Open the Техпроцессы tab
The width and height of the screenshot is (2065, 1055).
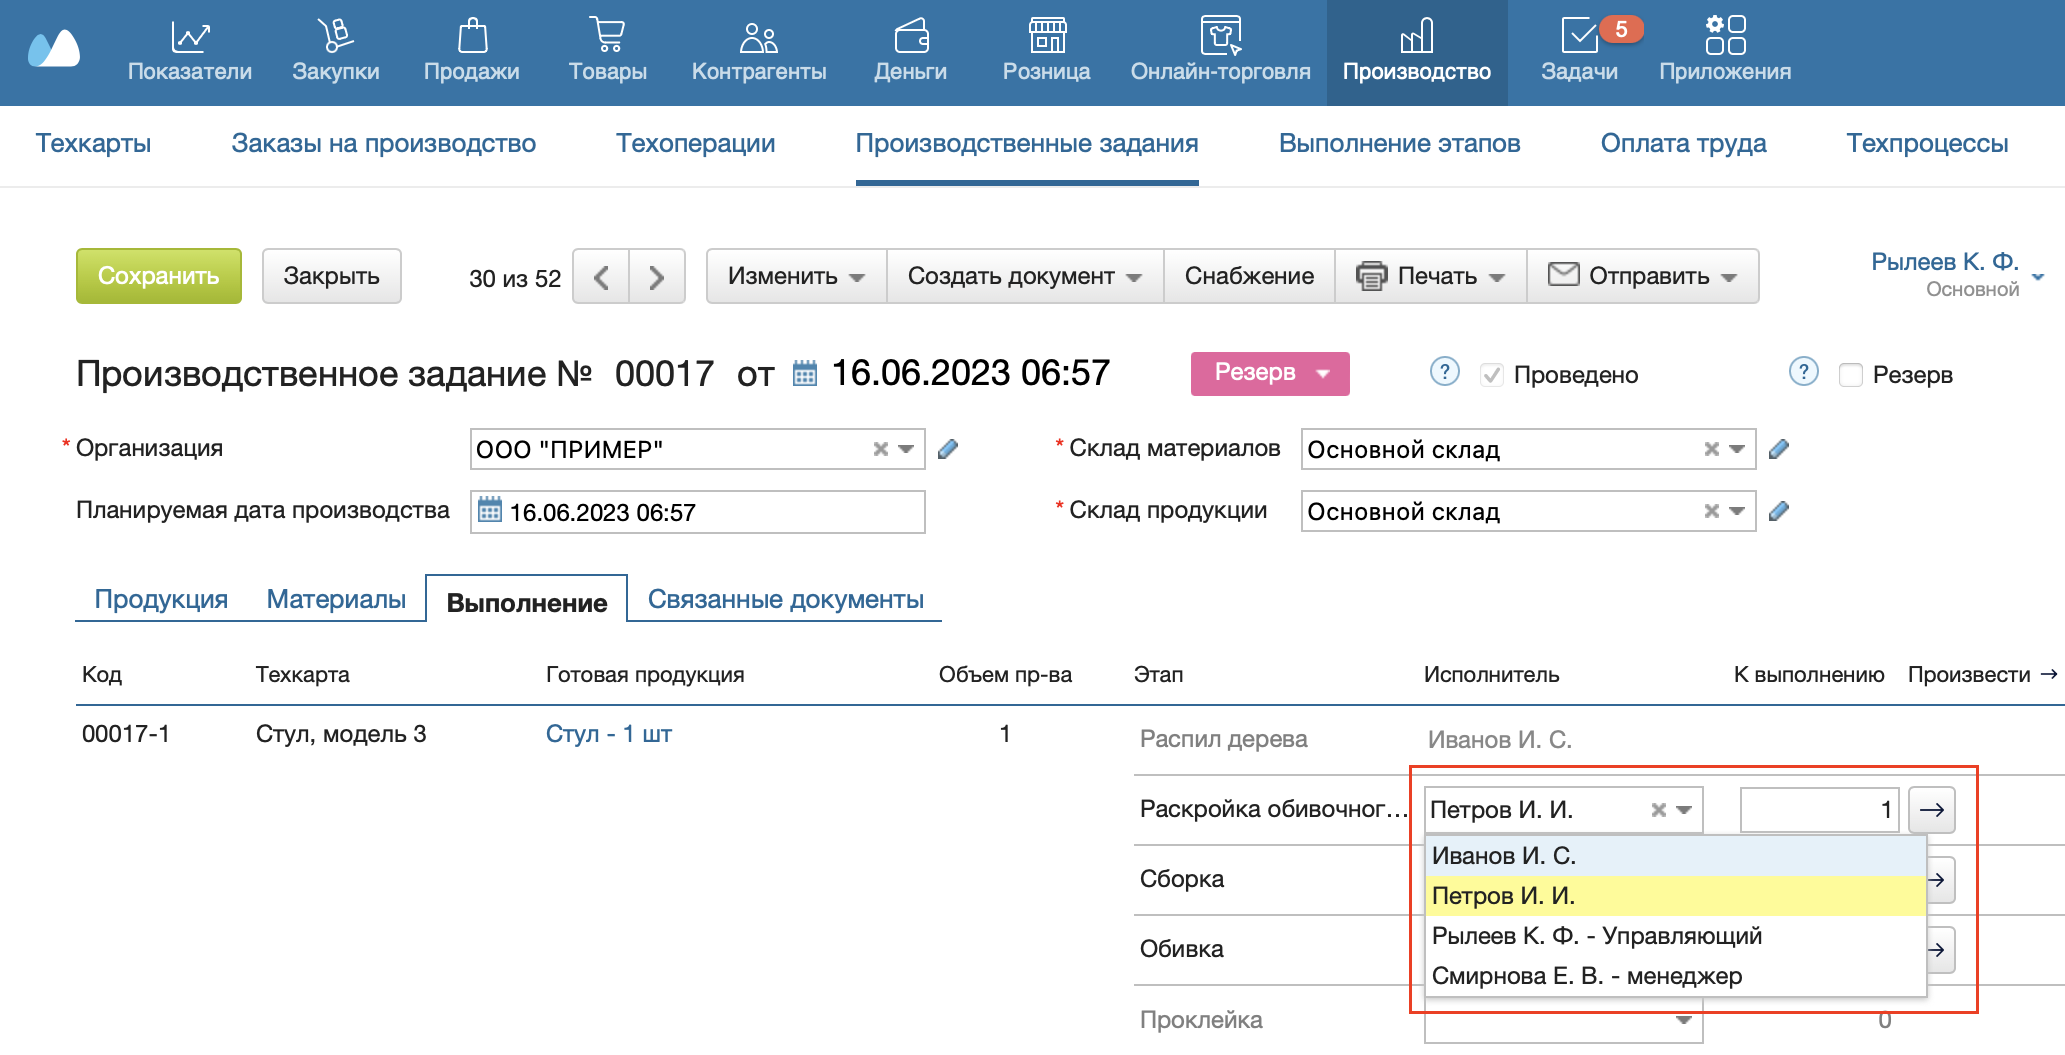(1927, 143)
